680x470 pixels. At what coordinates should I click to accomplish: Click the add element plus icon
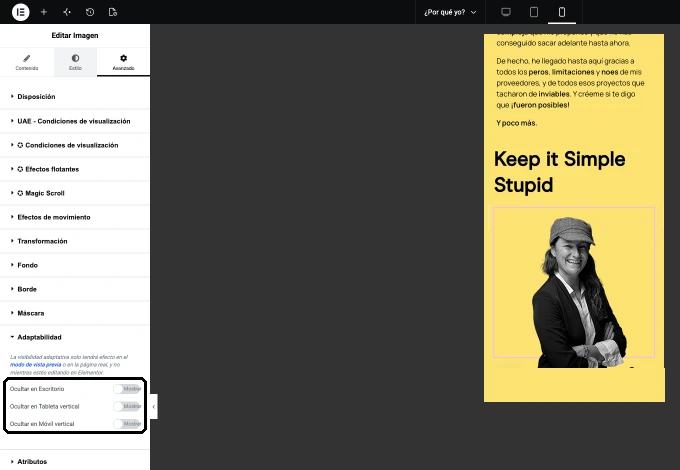(x=44, y=12)
